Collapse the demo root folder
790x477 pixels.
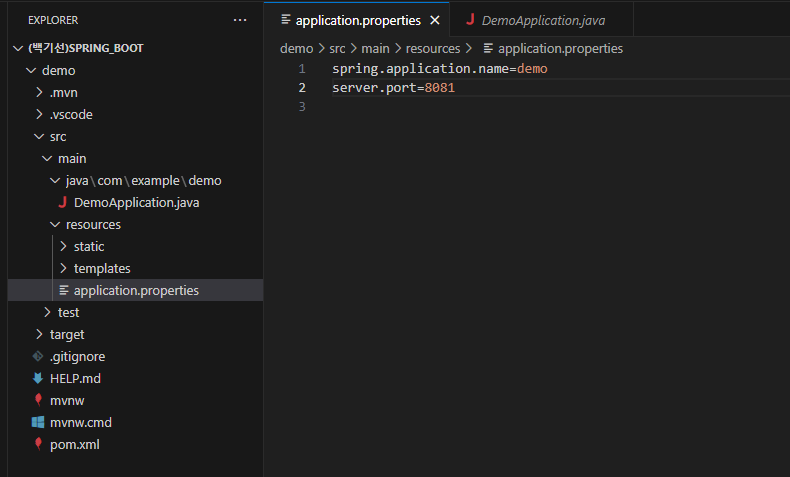click(x=30, y=71)
